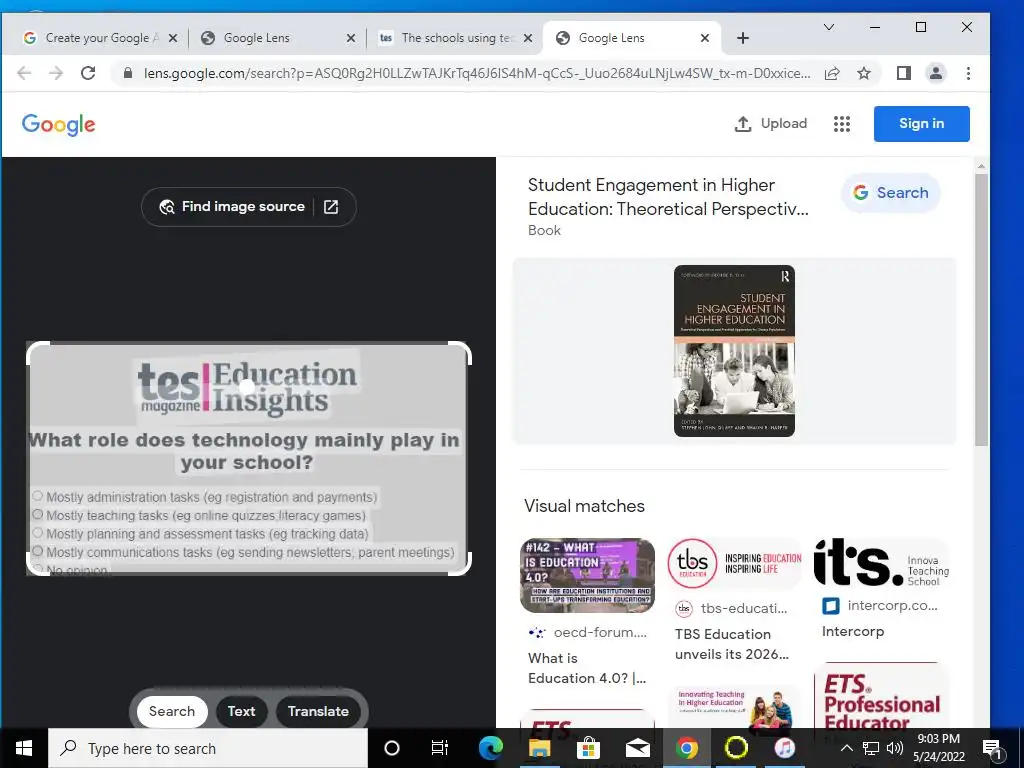This screenshot has height=768, width=1024.
Task: Open image source in new tab icon
Action: pyautogui.click(x=331, y=206)
